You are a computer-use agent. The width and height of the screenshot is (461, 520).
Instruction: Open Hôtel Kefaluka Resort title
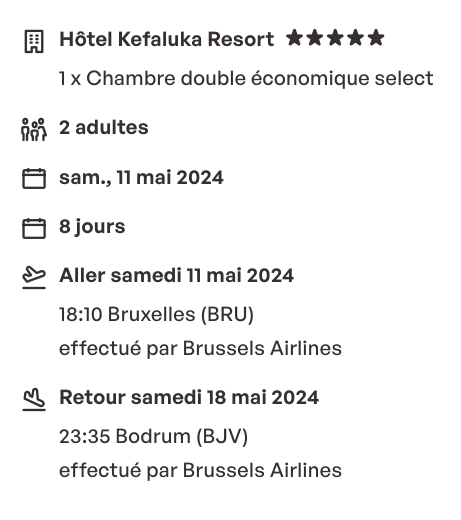click(x=167, y=39)
